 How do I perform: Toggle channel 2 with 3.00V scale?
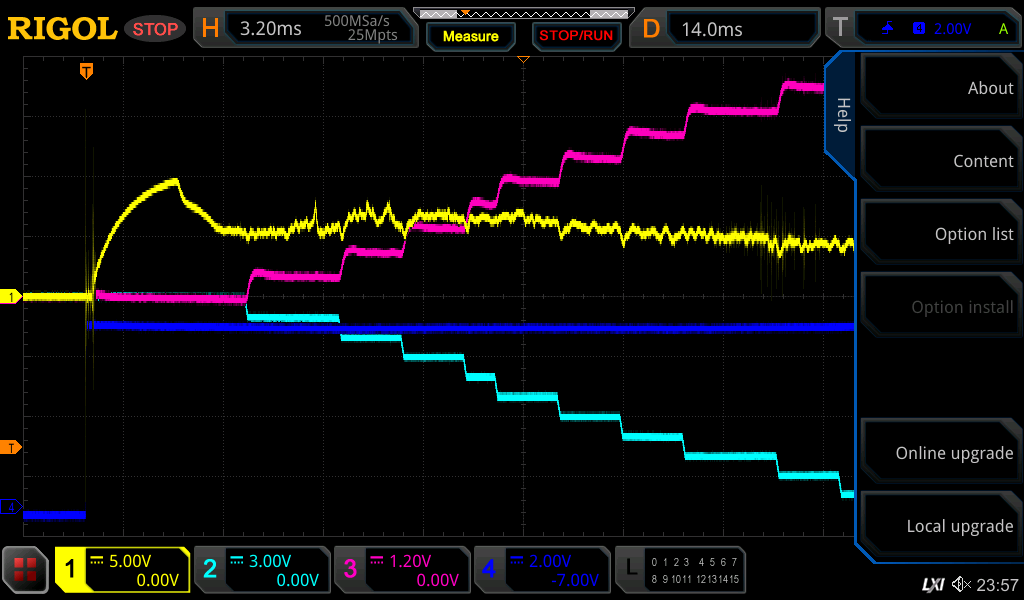click(262, 570)
